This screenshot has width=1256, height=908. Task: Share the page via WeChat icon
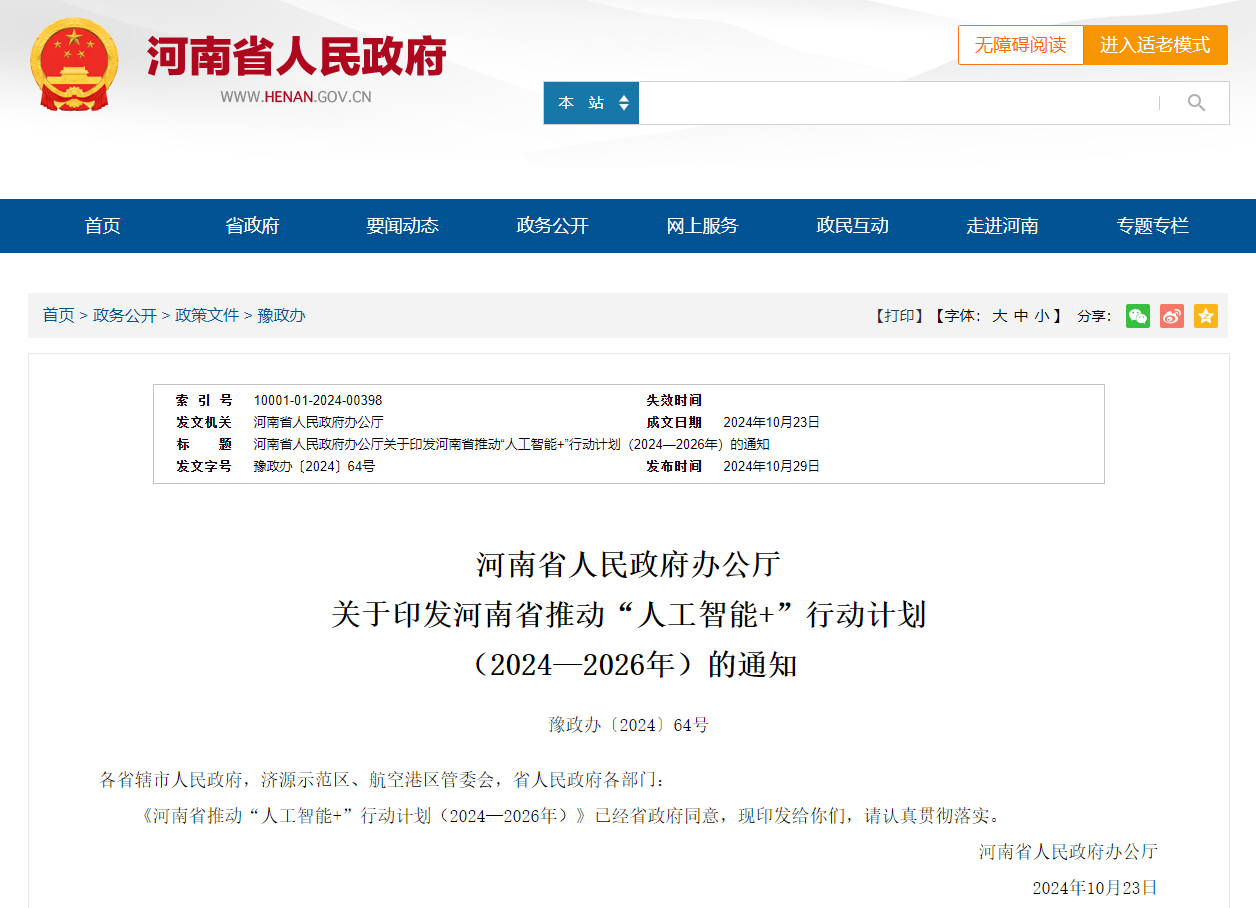[x=1138, y=316]
